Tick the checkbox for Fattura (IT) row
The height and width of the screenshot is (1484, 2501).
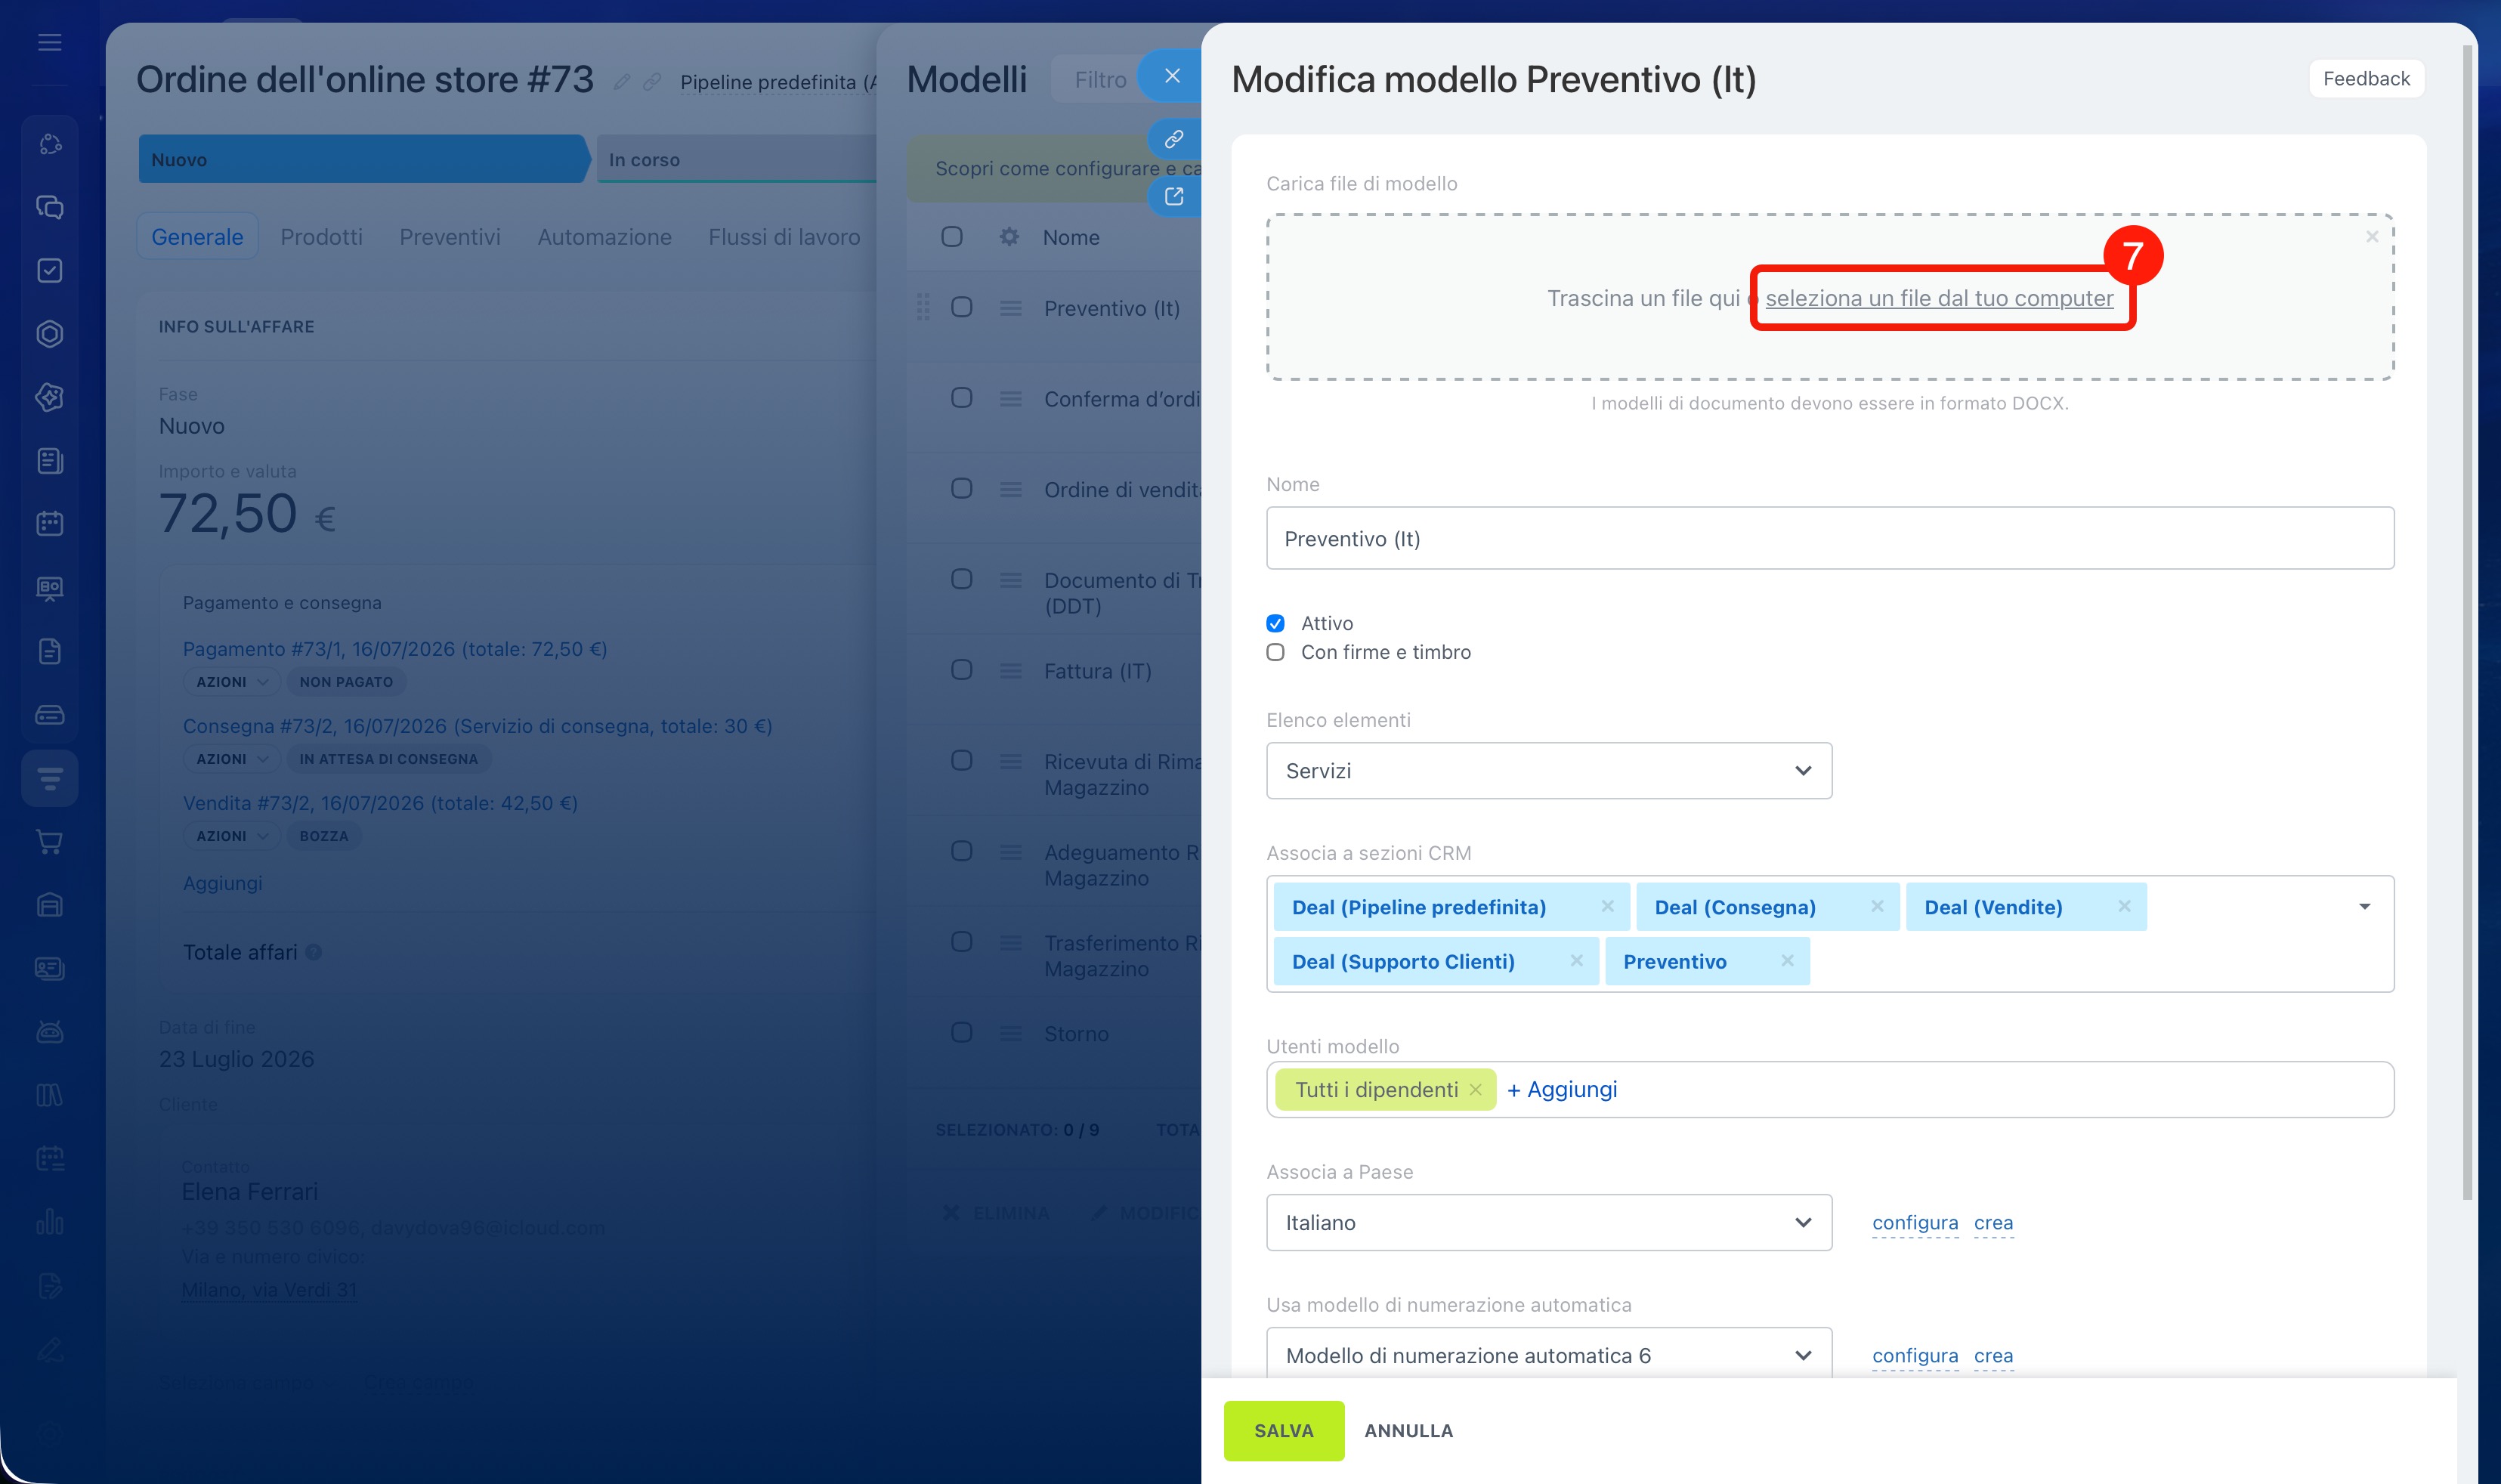tap(961, 670)
